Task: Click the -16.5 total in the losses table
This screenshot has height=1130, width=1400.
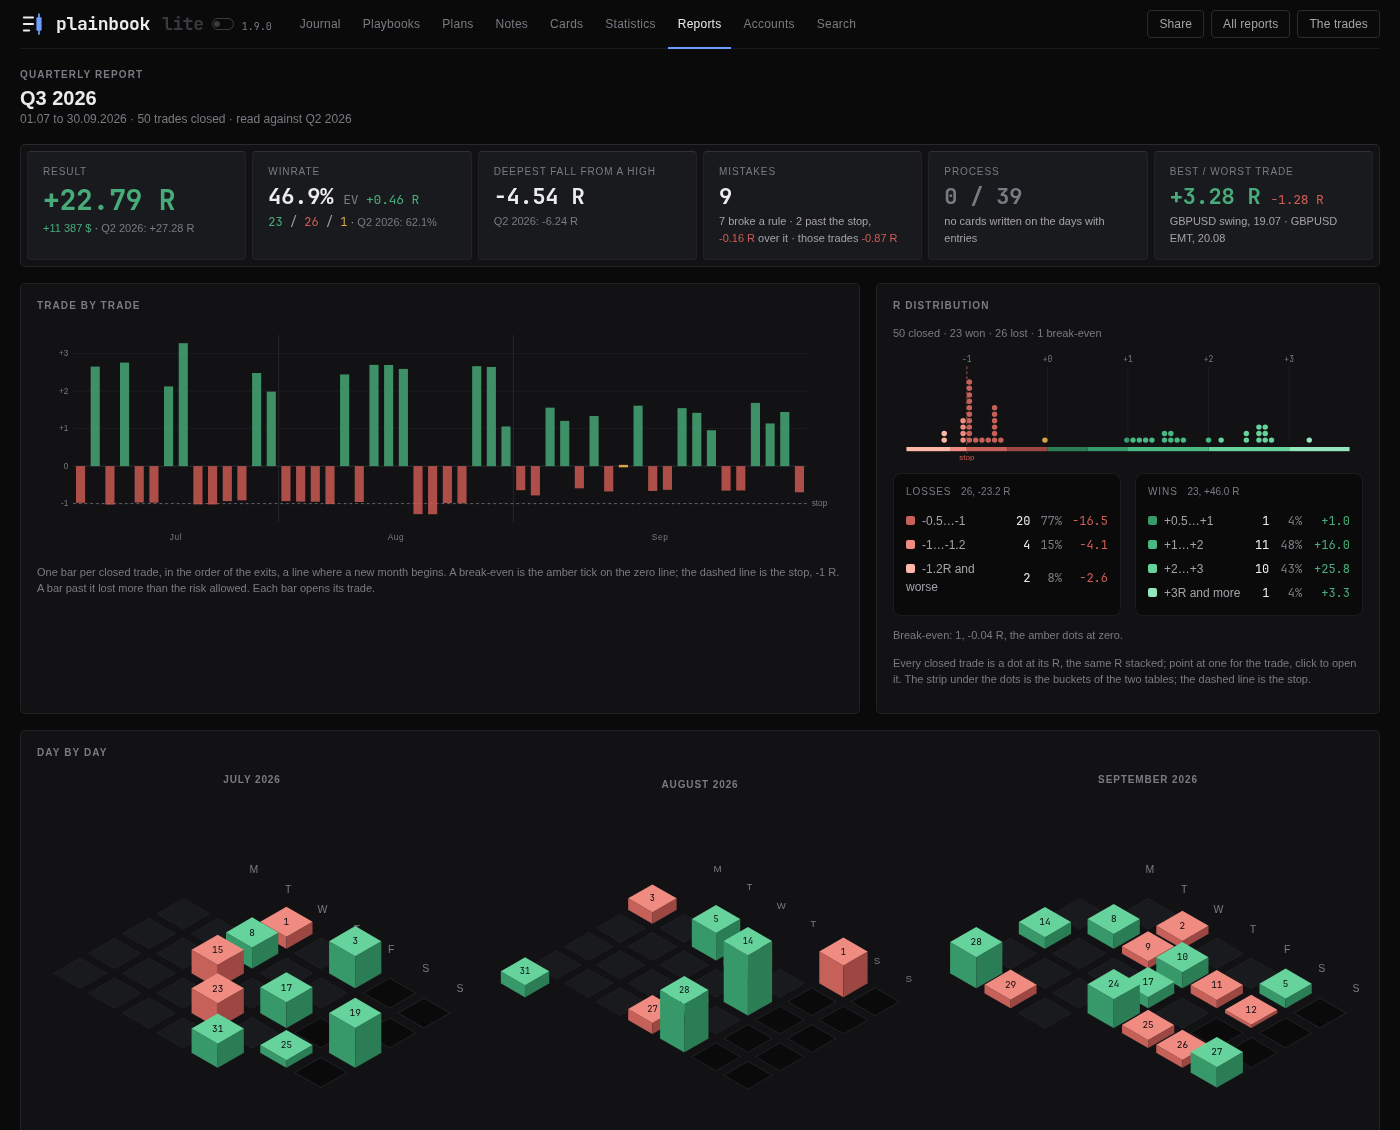Action: click(x=1090, y=521)
